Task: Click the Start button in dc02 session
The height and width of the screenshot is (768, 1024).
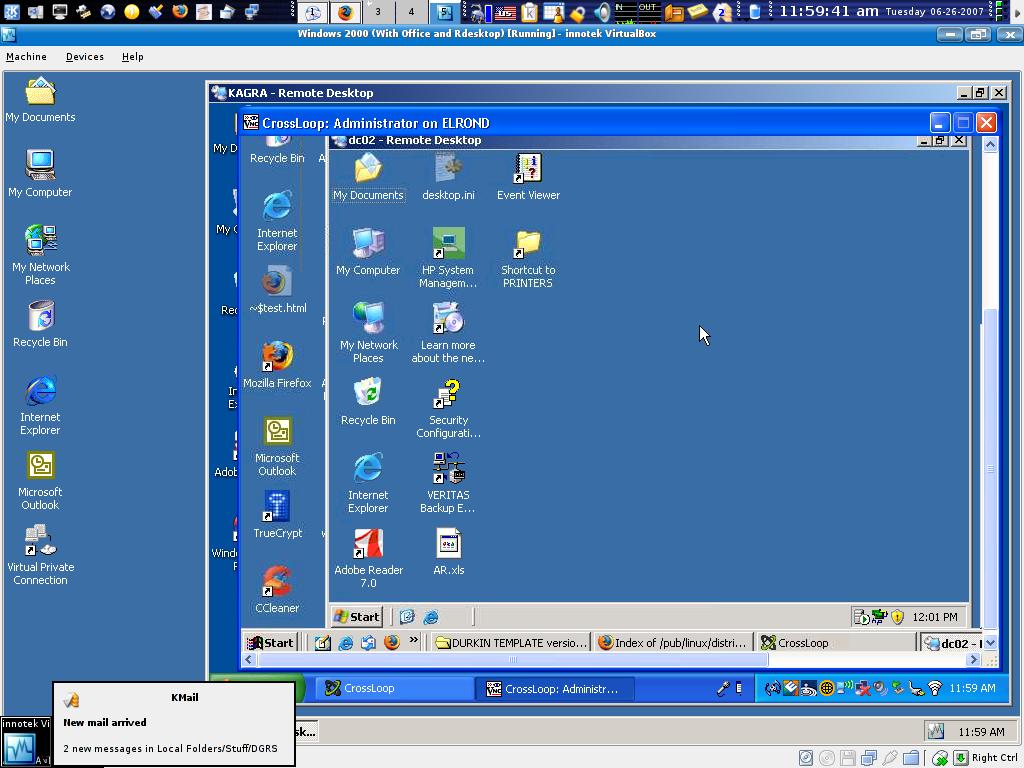Action: 357,617
